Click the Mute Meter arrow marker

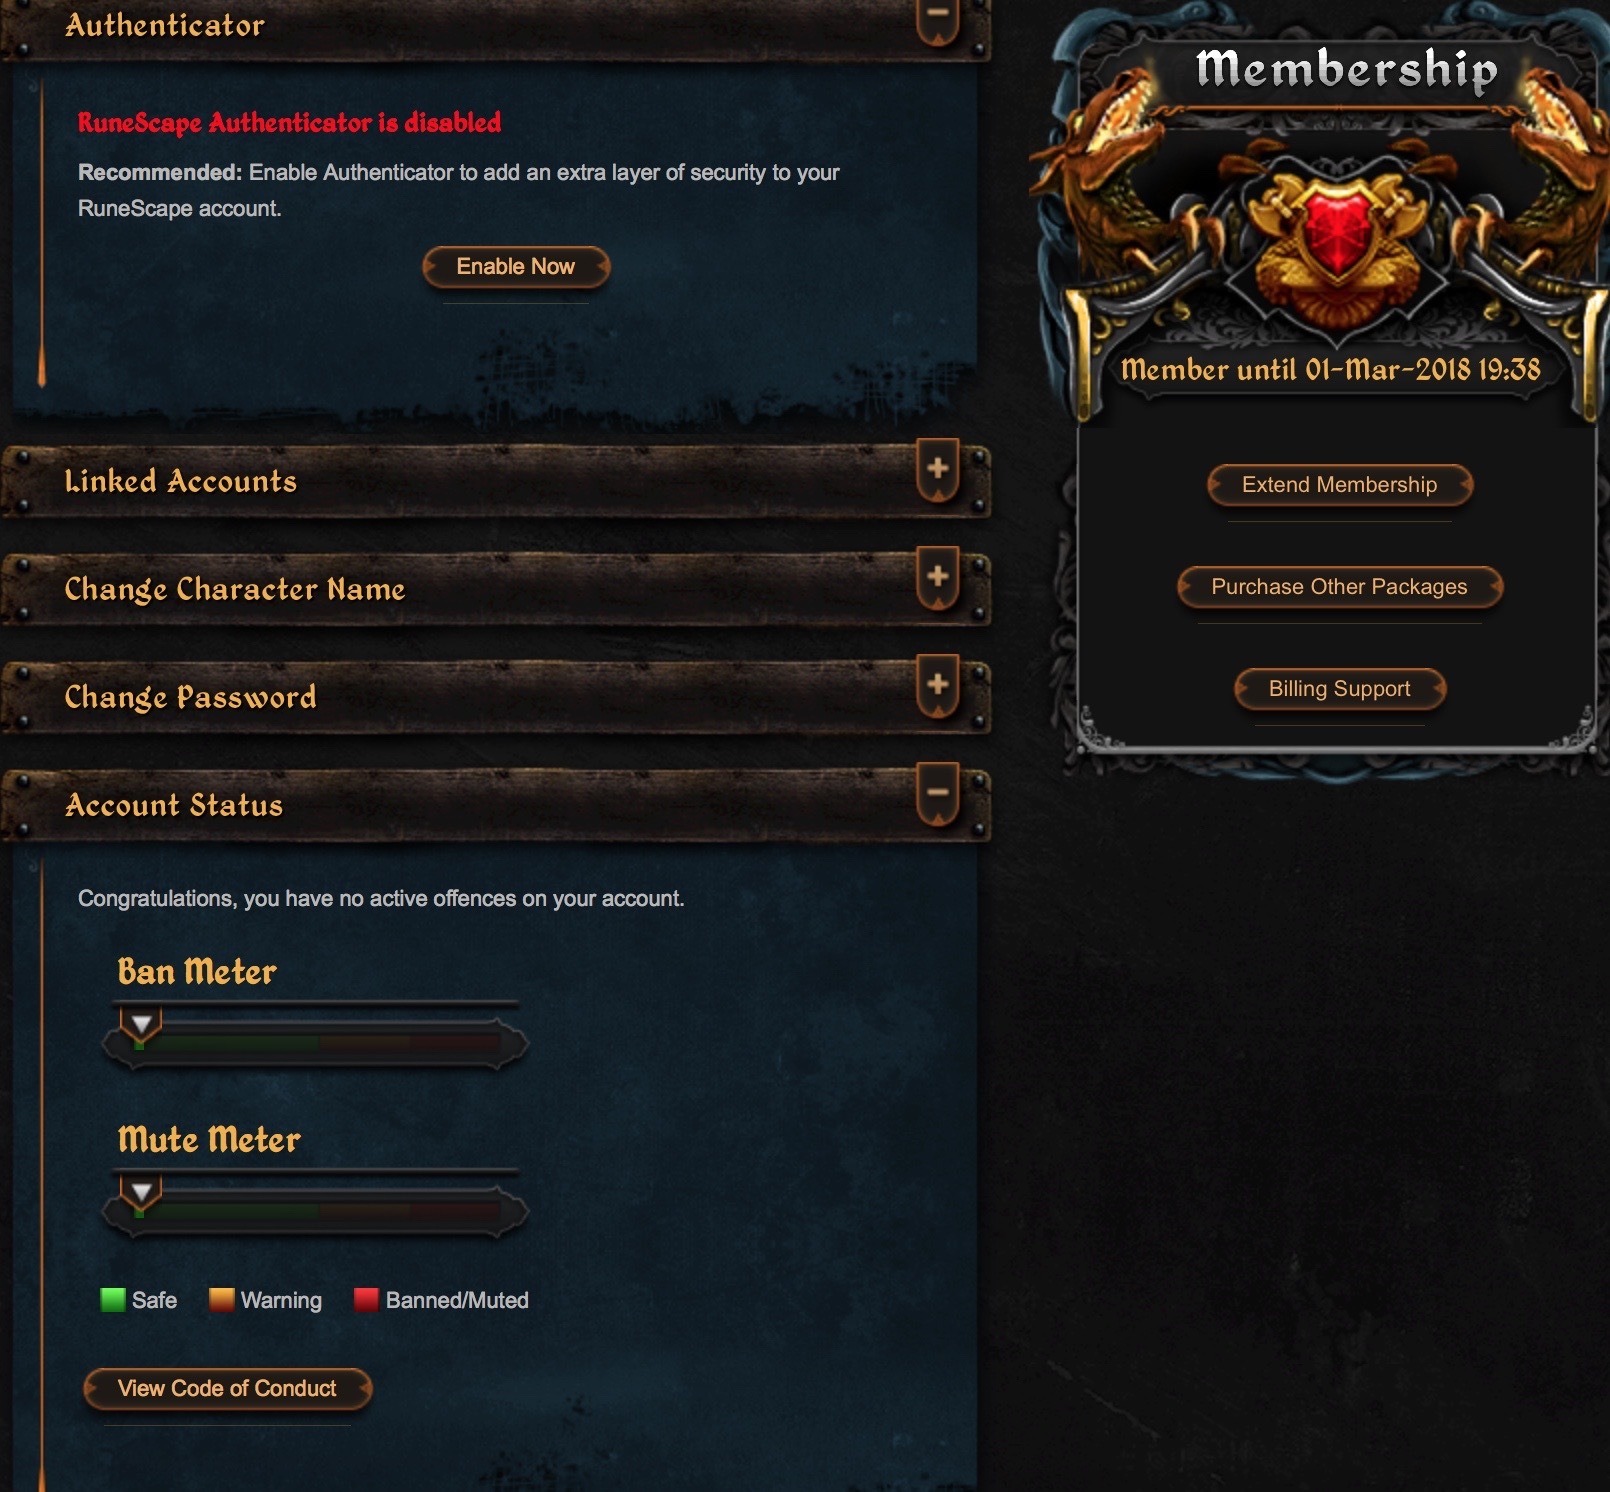coord(141,1193)
